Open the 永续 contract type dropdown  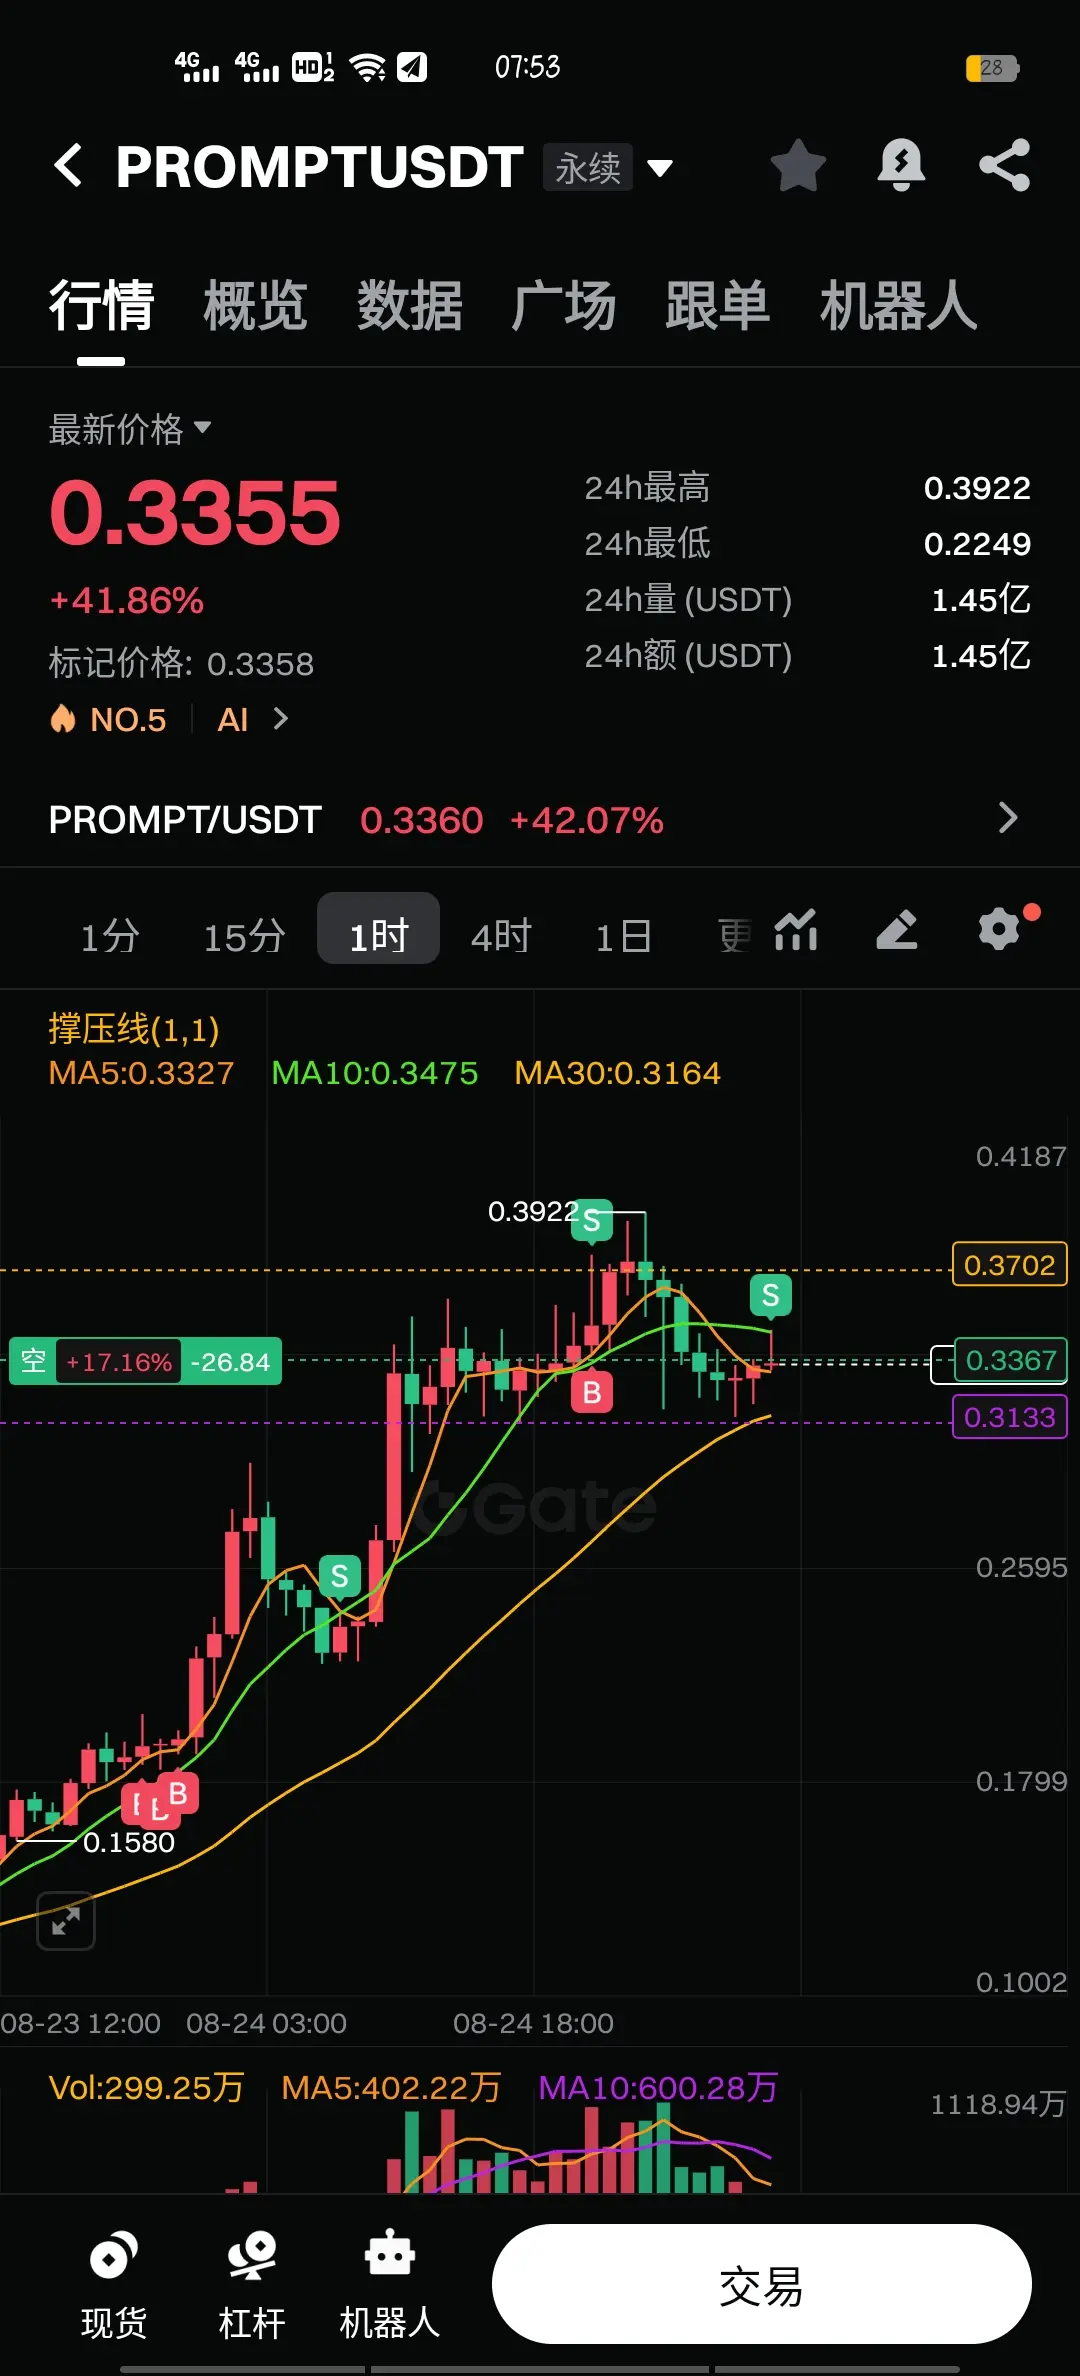click(608, 167)
